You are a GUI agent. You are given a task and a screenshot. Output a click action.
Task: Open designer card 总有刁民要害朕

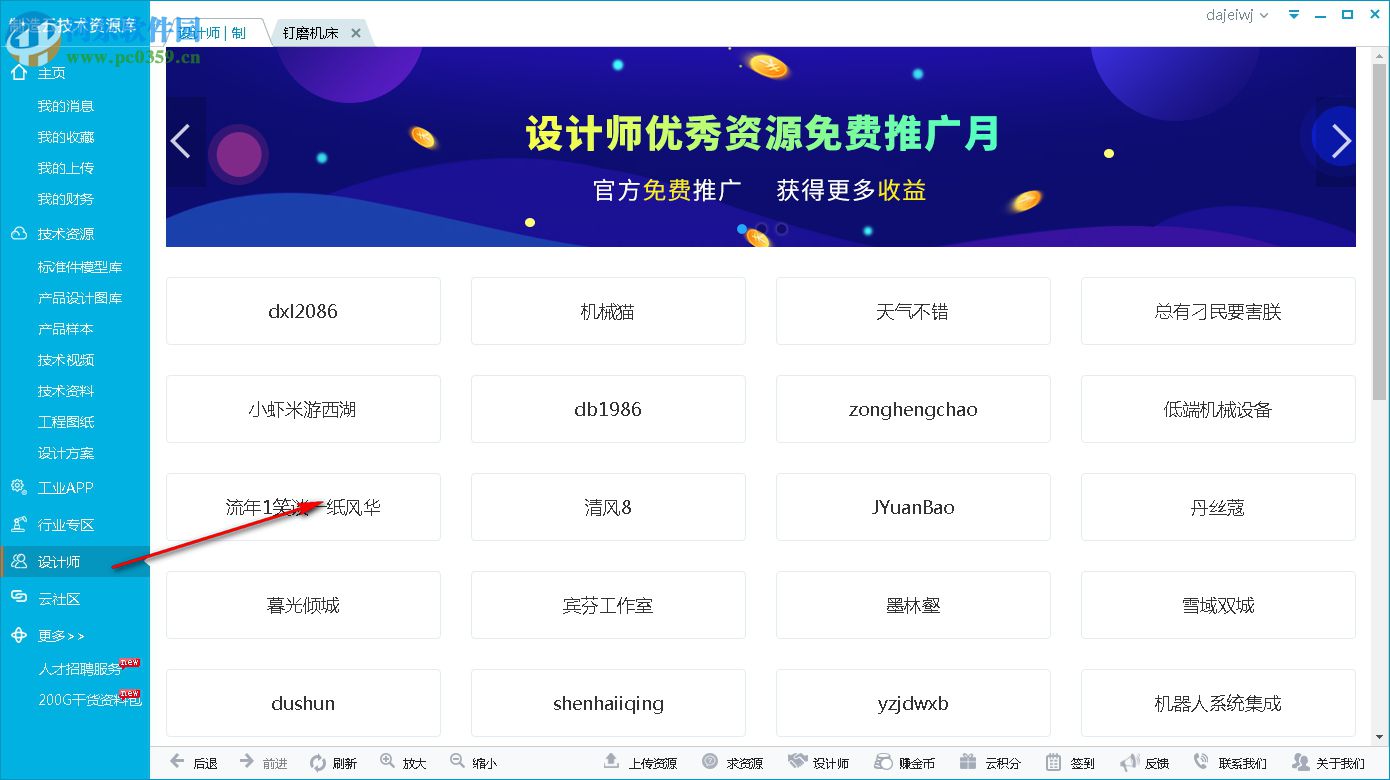(1218, 311)
